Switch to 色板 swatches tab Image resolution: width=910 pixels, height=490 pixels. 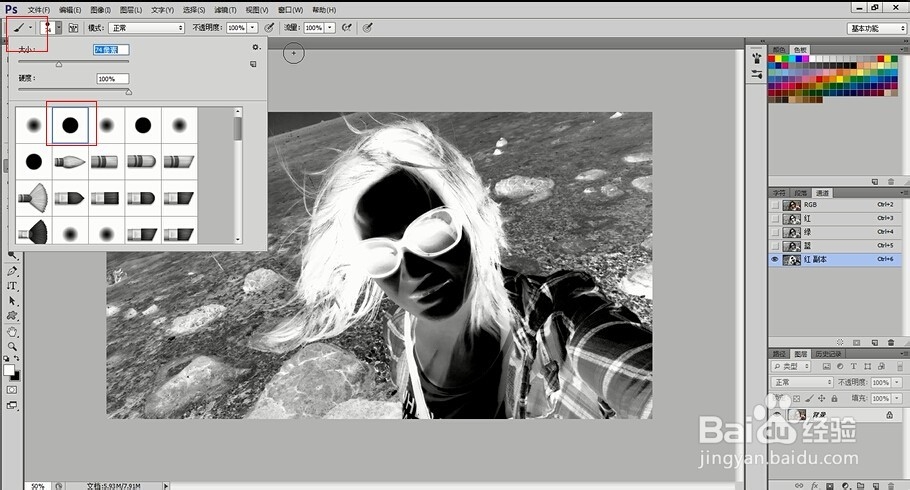(800, 49)
